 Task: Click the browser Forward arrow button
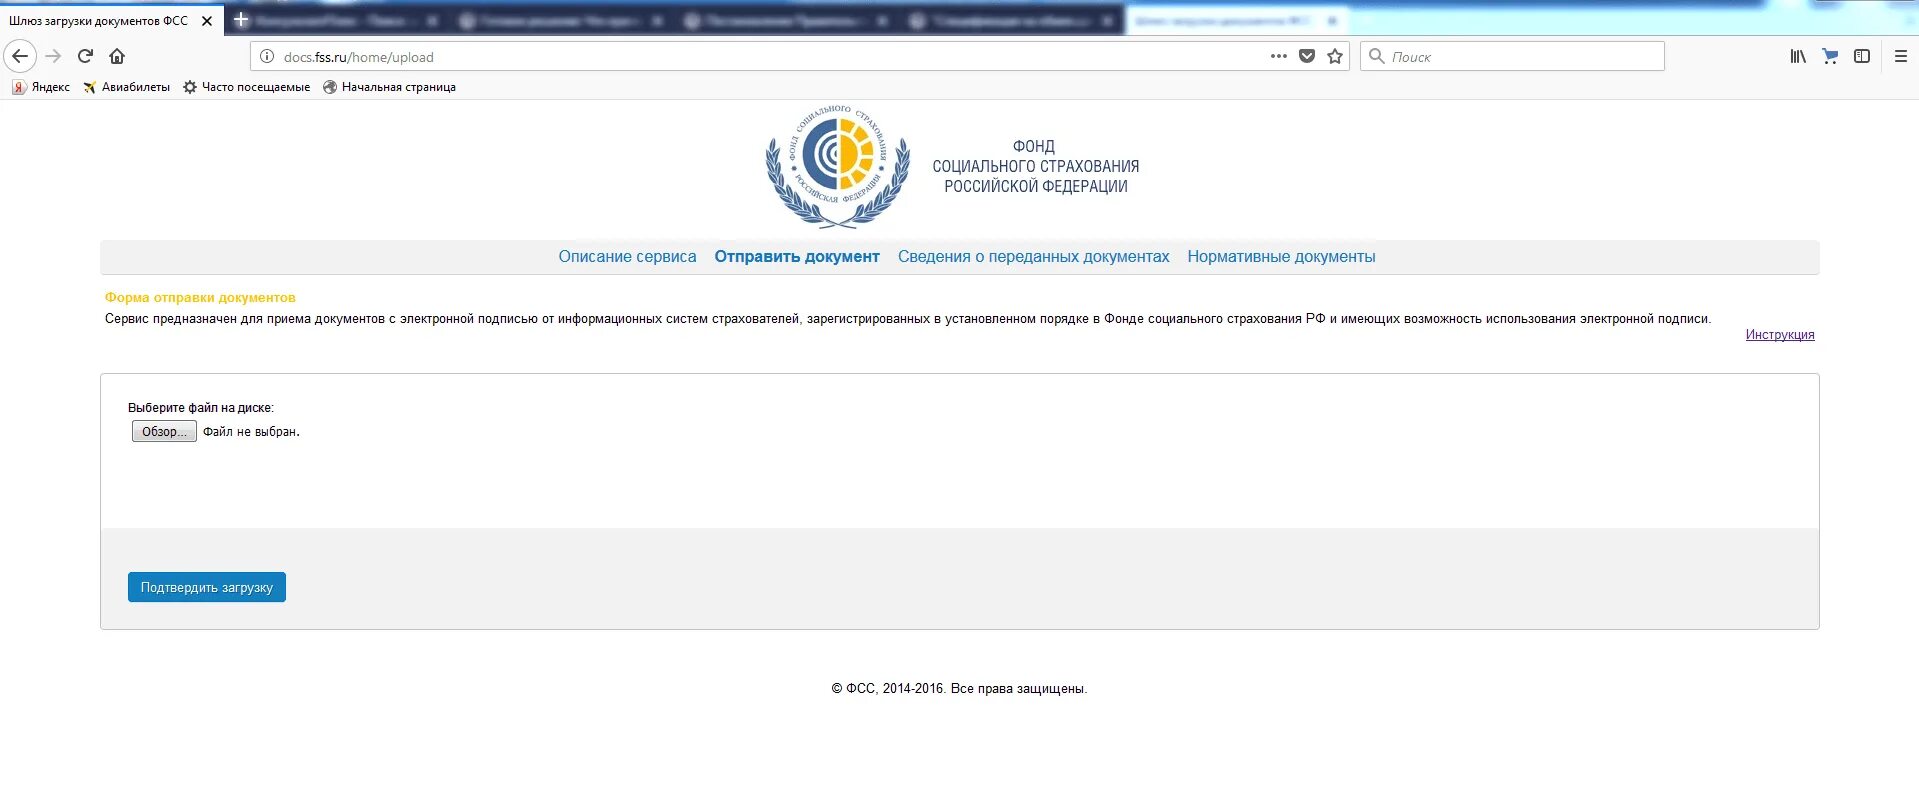point(54,57)
